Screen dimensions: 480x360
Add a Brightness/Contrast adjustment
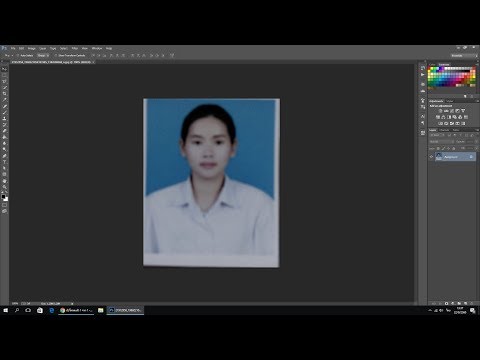440,111
